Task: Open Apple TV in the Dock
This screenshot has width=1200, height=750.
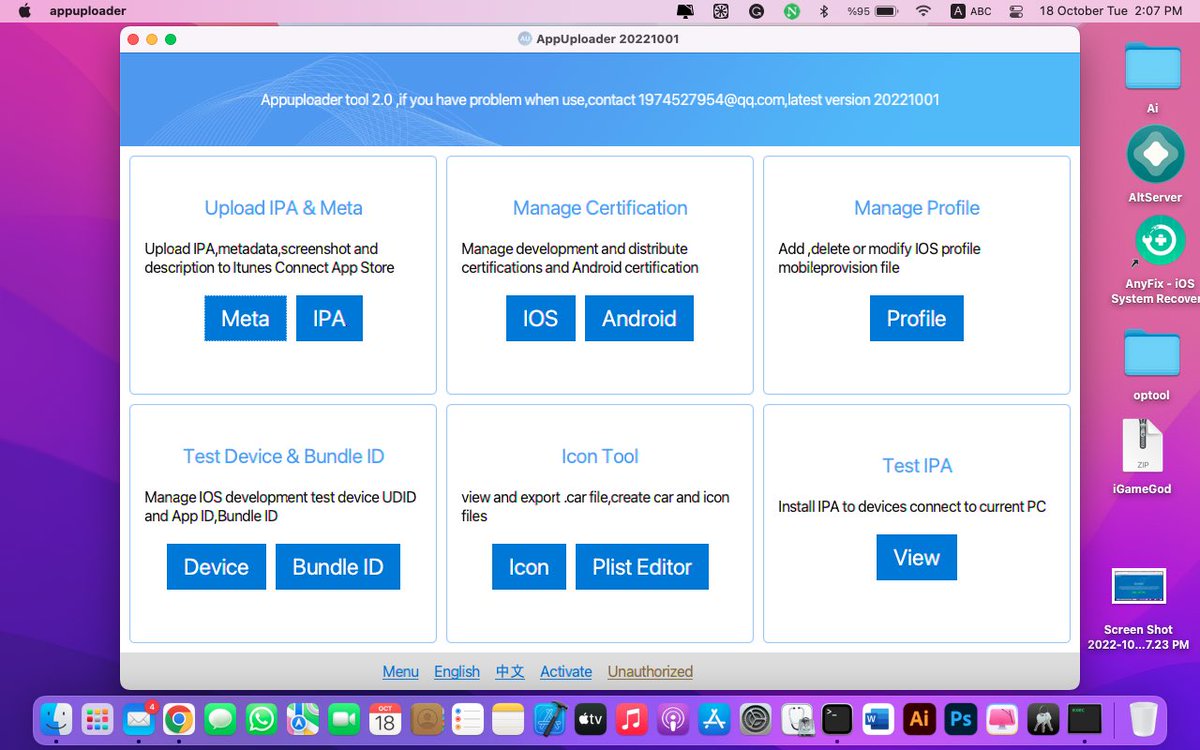Action: [x=590, y=718]
